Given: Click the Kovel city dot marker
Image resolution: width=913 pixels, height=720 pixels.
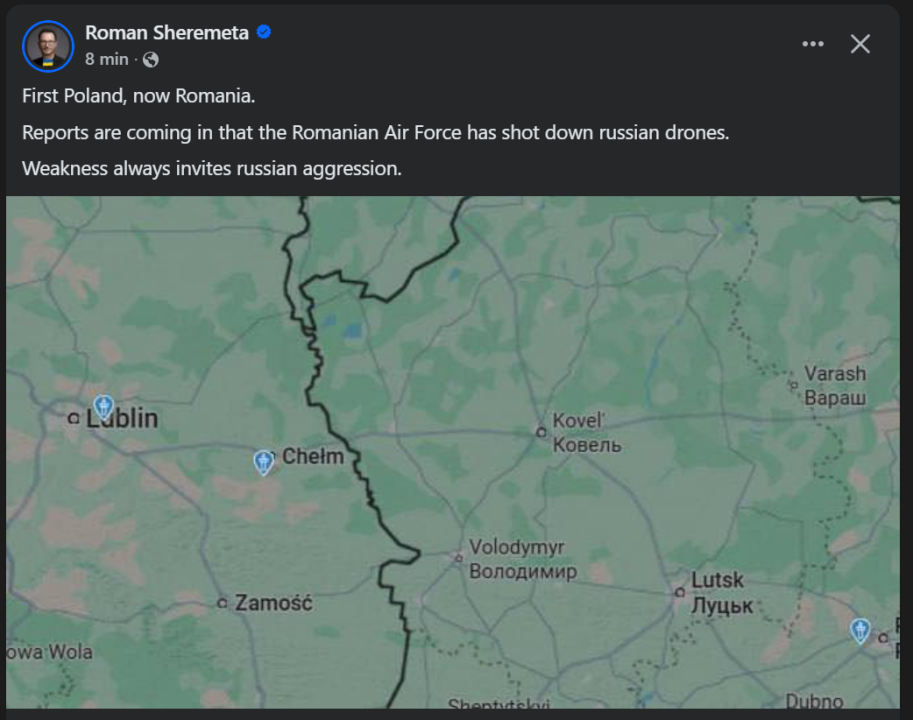Looking at the screenshot, I should tap(541, 432).
